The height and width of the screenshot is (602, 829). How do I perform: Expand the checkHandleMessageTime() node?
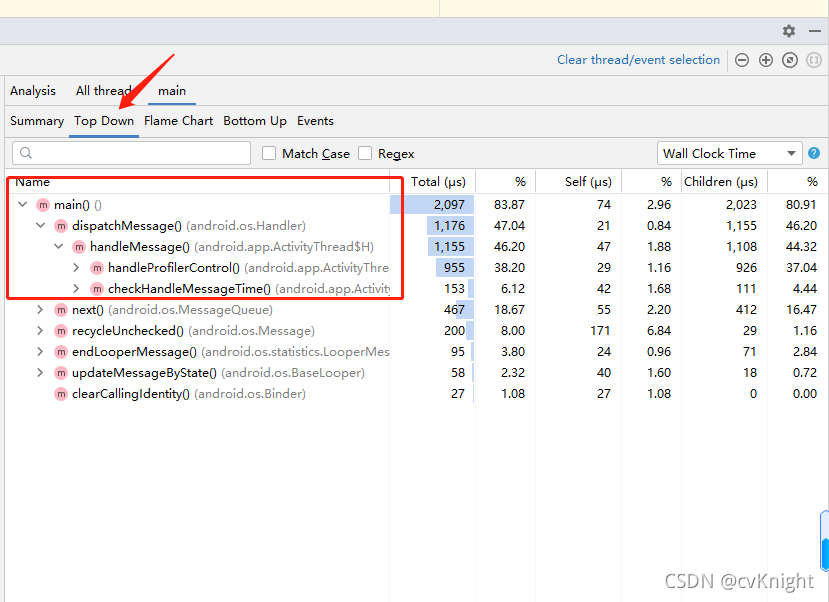coord(76,289)
